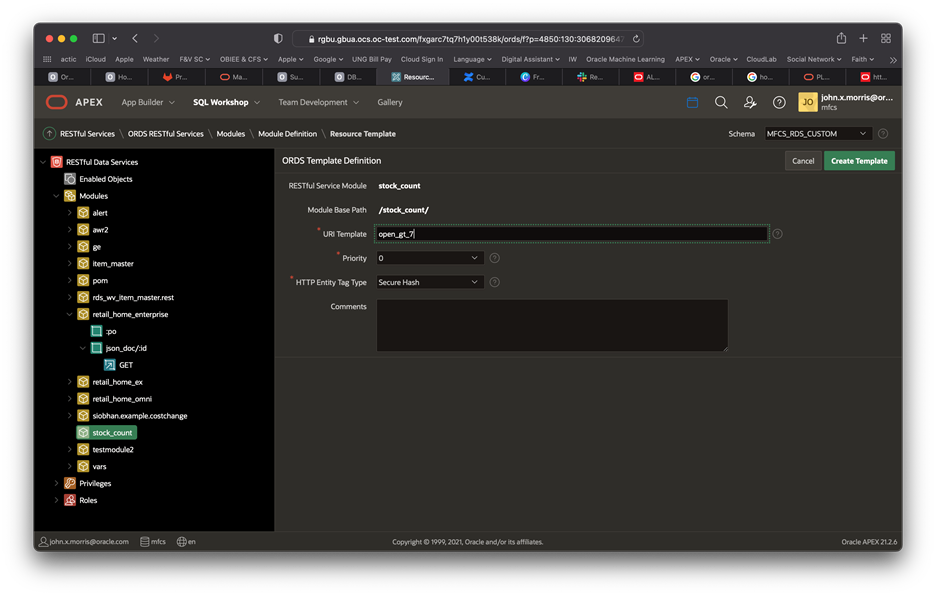Click the JO user avatar for john.x.morris
Screen dimensions: 936x596
(x=806, y=101)
